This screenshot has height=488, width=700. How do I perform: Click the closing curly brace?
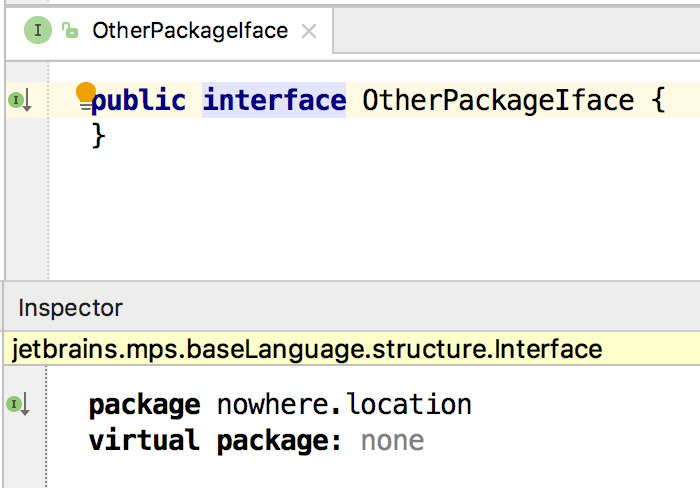tap(98, 135)
